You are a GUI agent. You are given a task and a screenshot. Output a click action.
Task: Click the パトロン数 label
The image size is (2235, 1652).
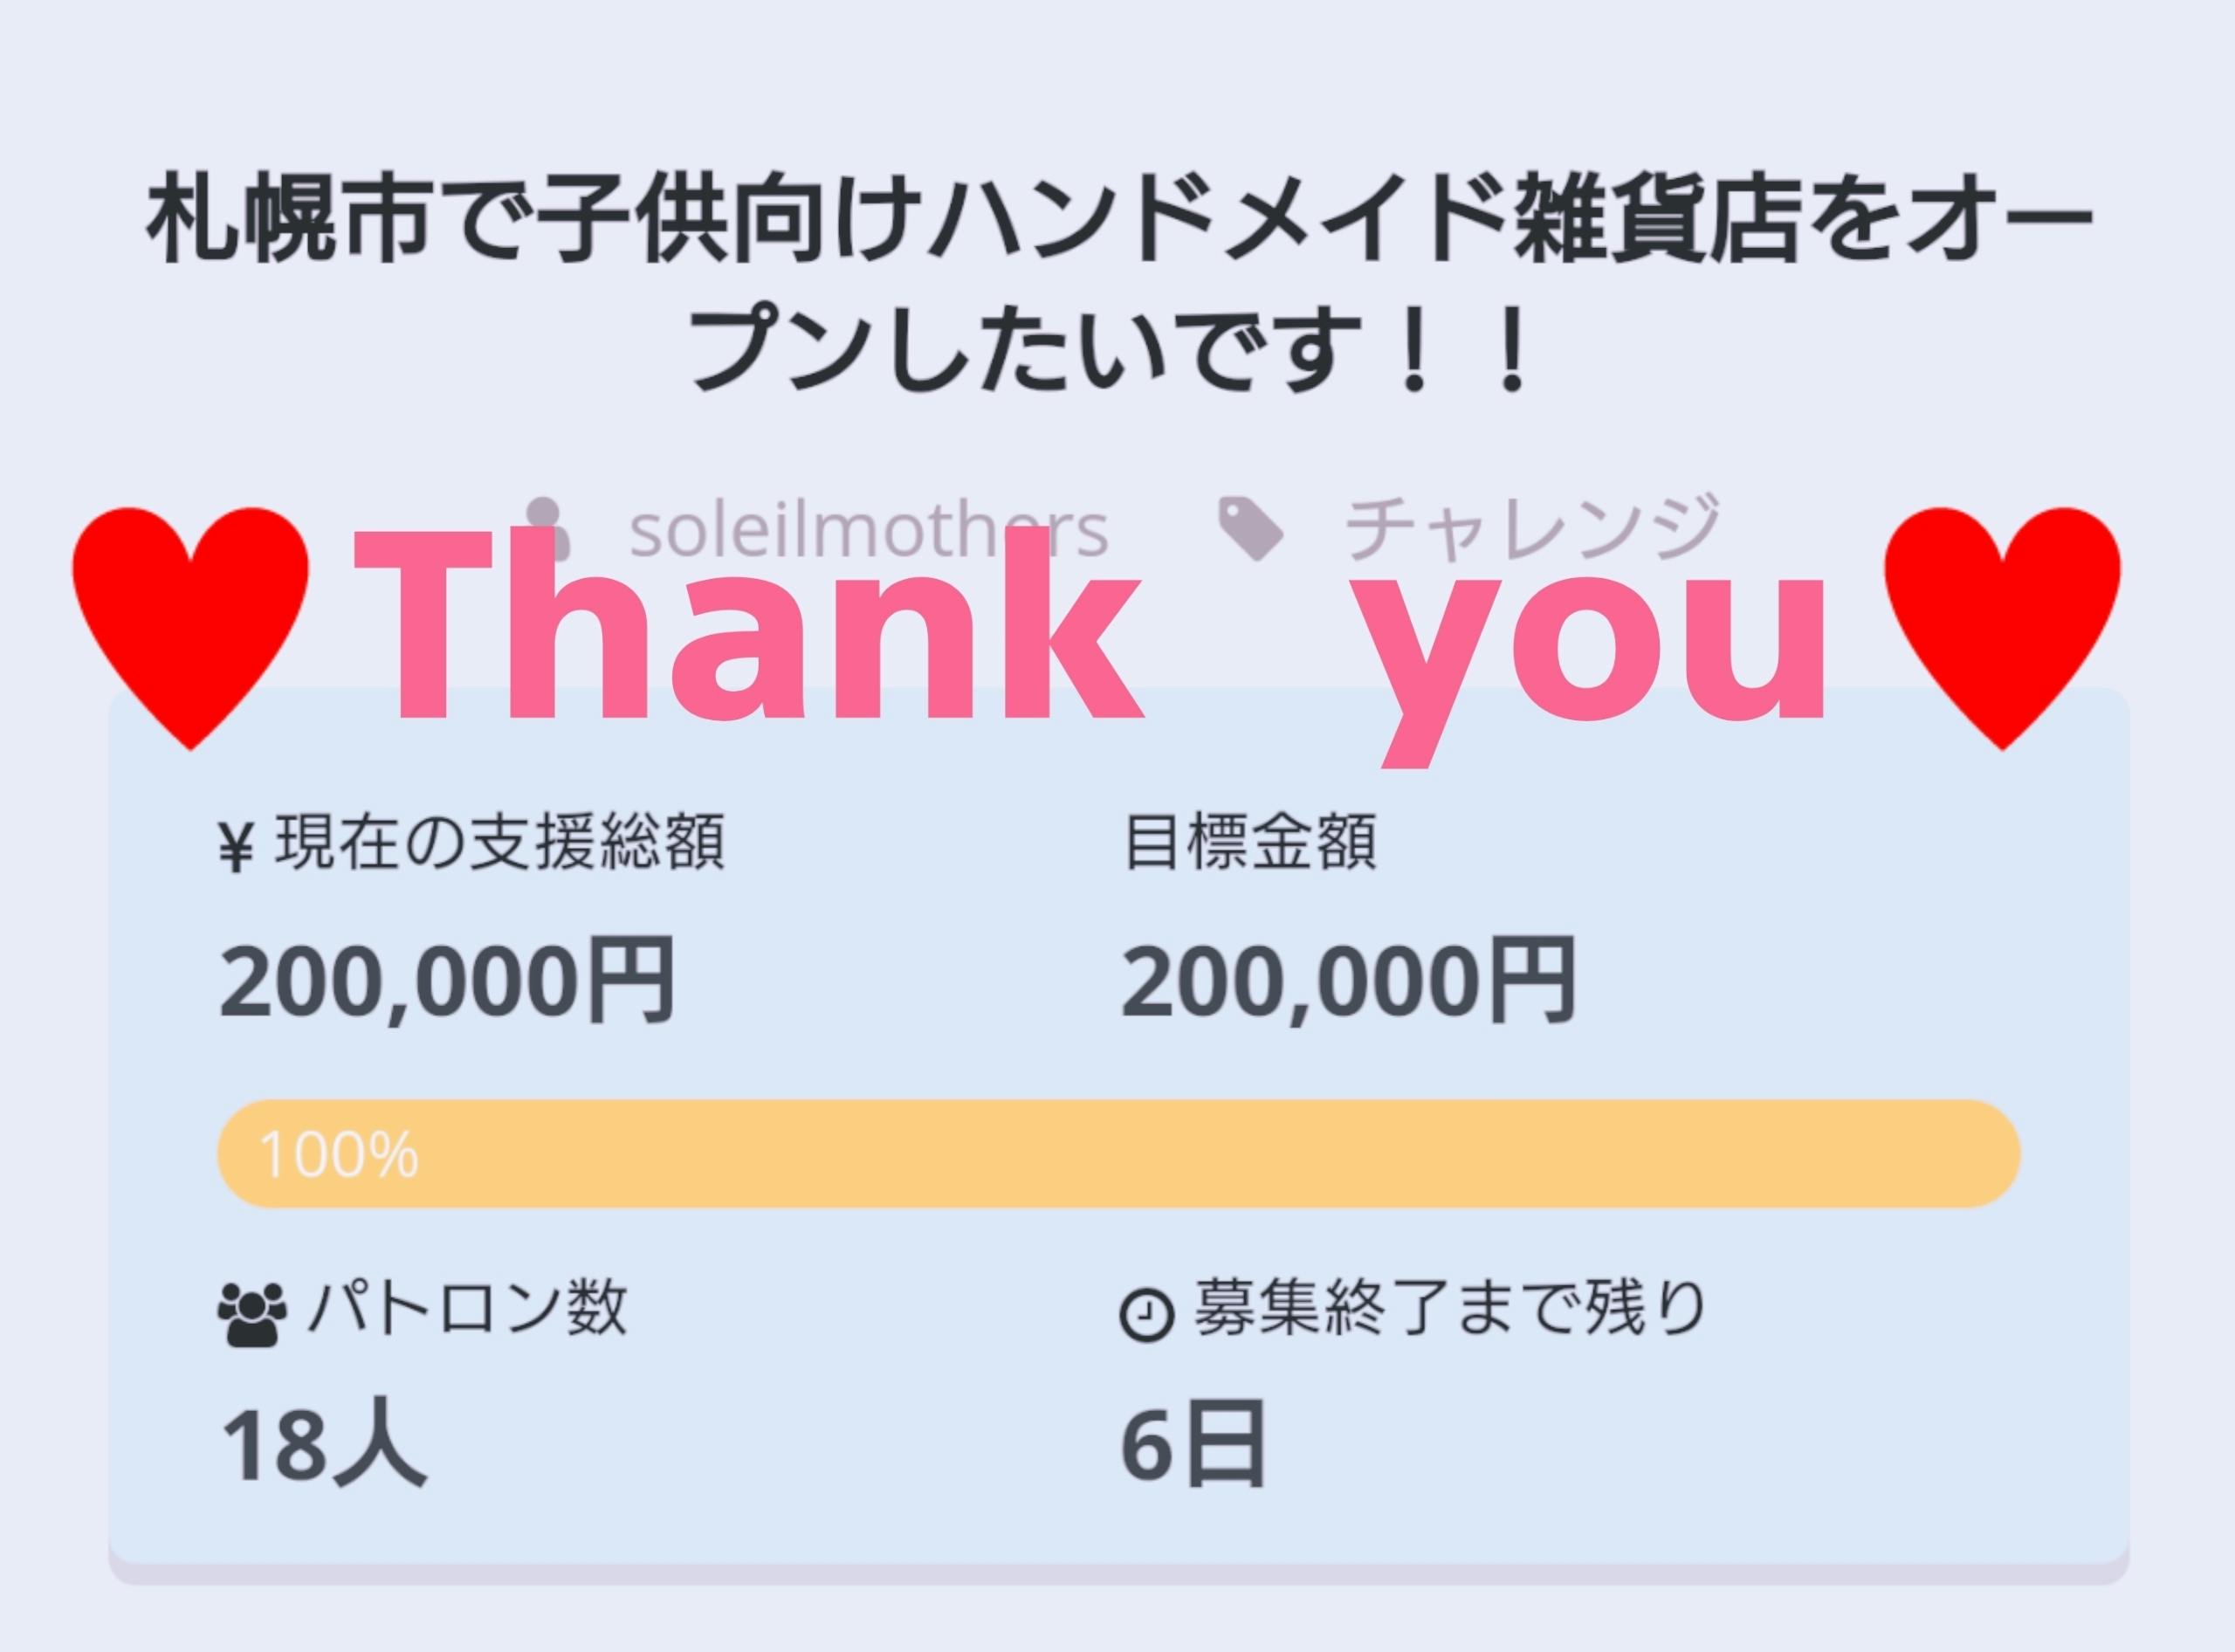468,1308
